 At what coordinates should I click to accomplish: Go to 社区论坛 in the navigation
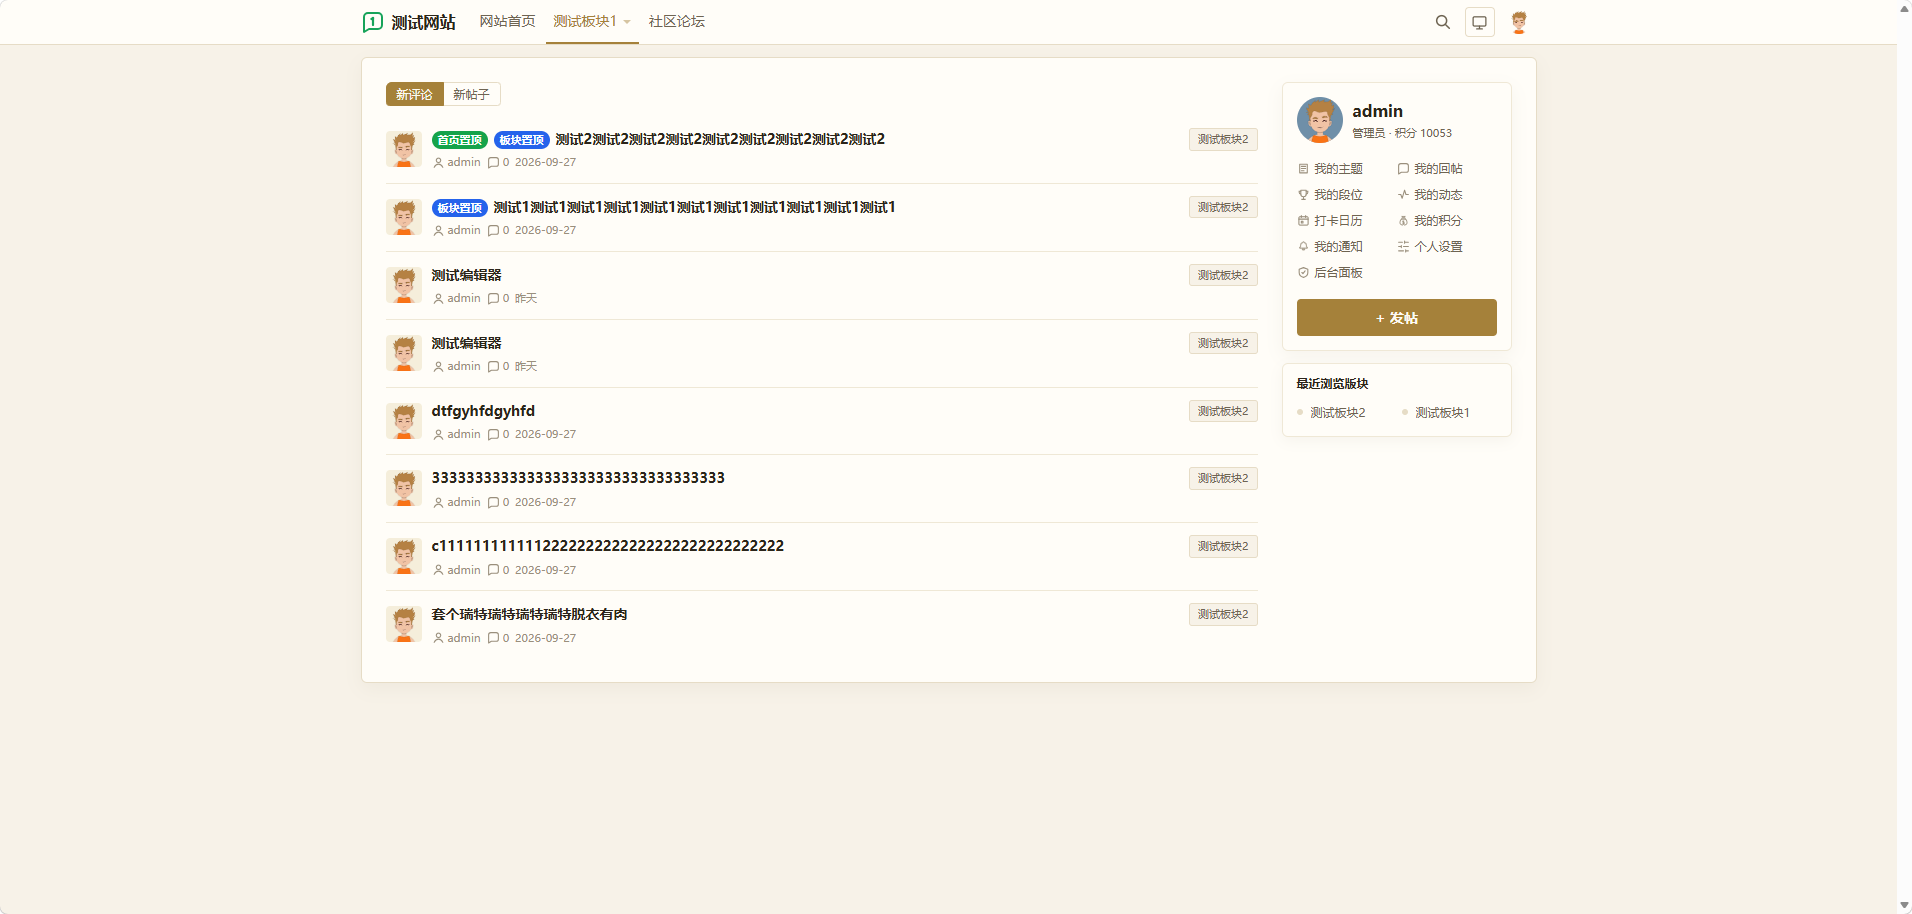click(x=677, y=22)
